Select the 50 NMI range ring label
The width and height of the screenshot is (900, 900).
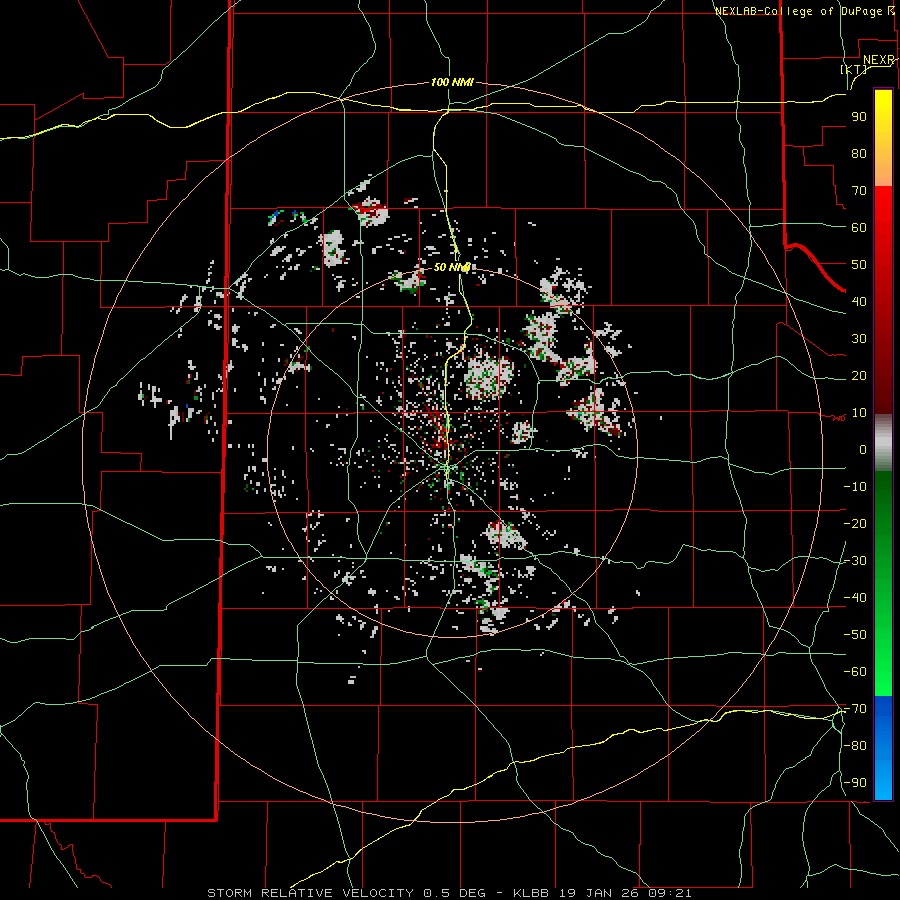[x=452, y=267]
